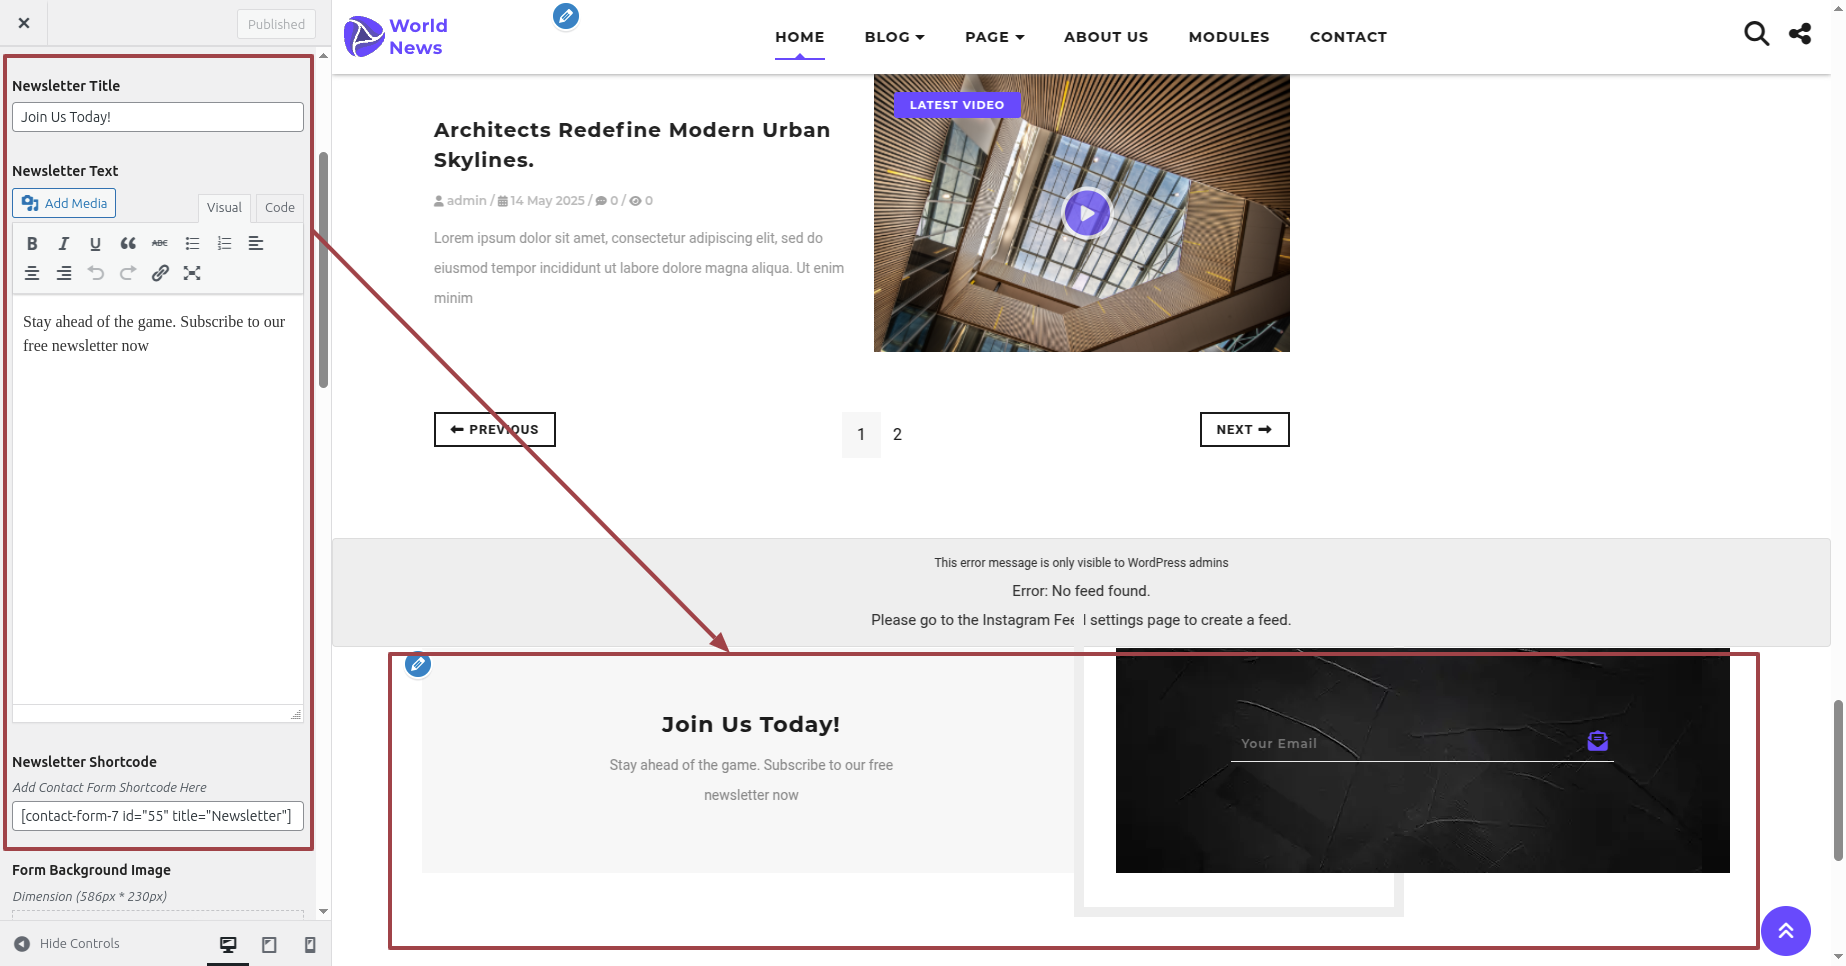The image size is (1846, 966).
Task: Switch editor to the Visual tab
Action: click(x=224, y=207)
